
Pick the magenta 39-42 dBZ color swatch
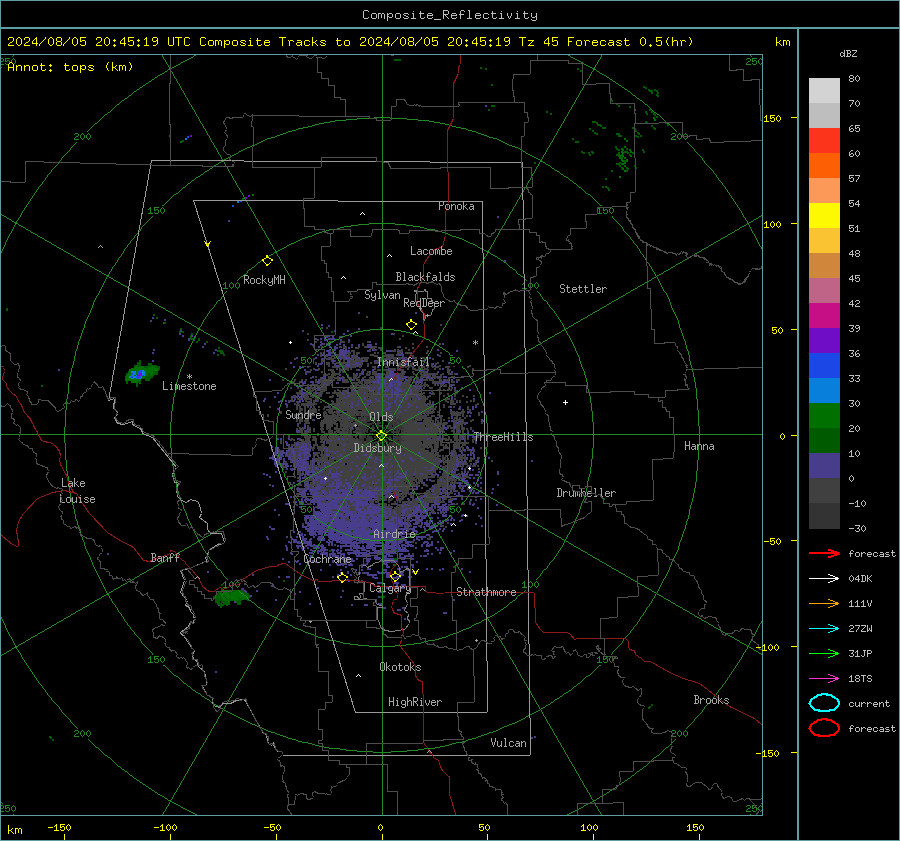point(824,316)
